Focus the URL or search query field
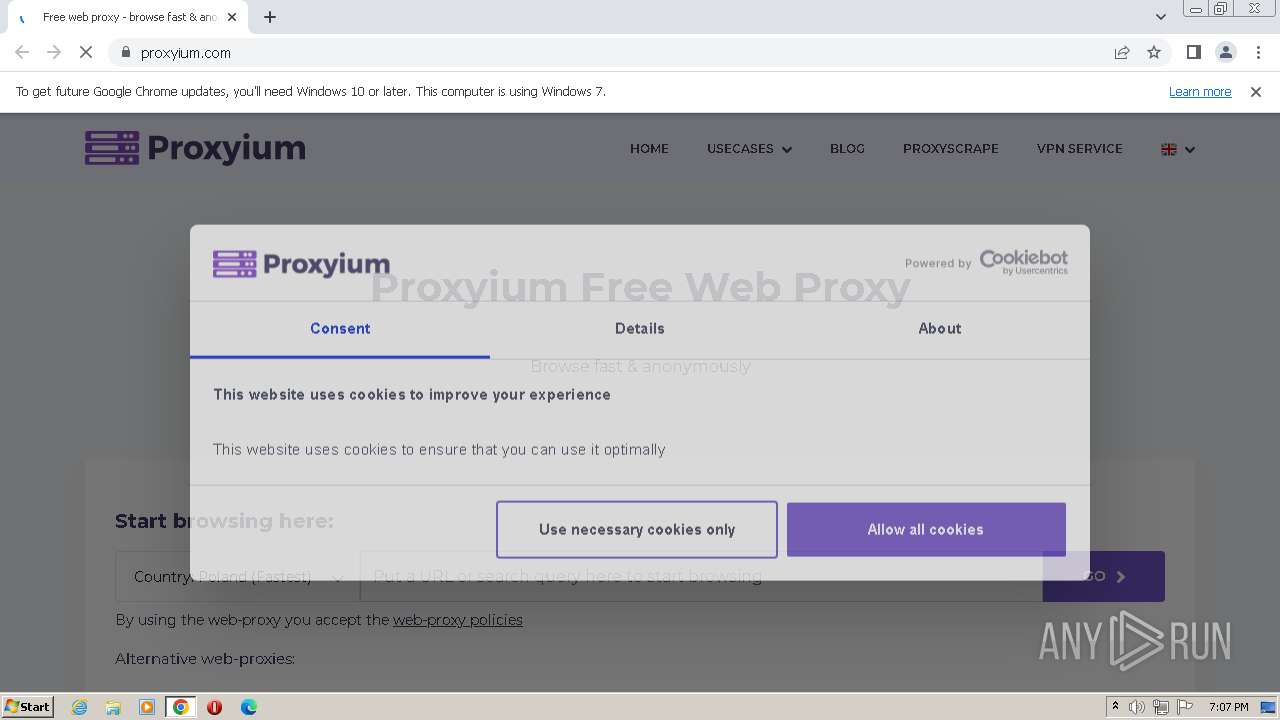This screenshot has height=720, width=1280. tap(701, 576)
